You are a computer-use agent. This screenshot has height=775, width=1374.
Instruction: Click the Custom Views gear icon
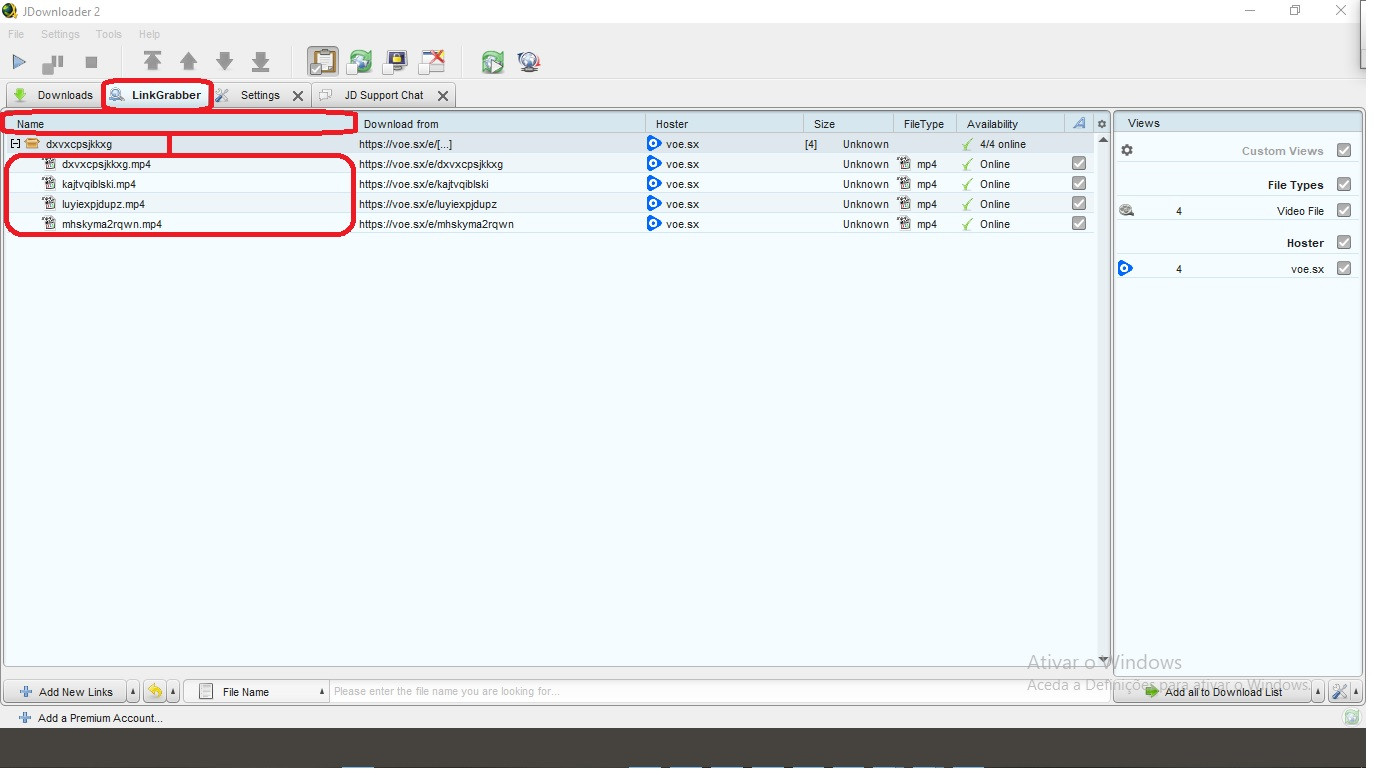tap(1127, 150)
